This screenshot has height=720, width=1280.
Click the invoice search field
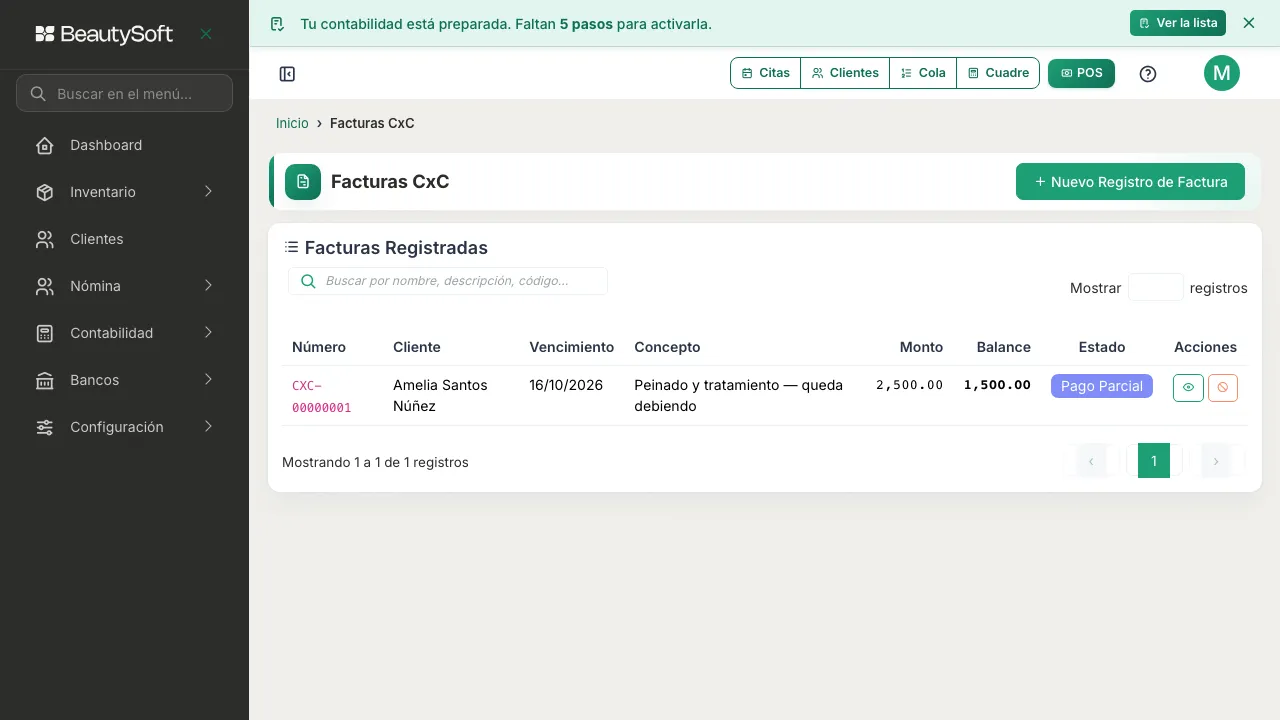pyautogui.click(x=448, y=281)
